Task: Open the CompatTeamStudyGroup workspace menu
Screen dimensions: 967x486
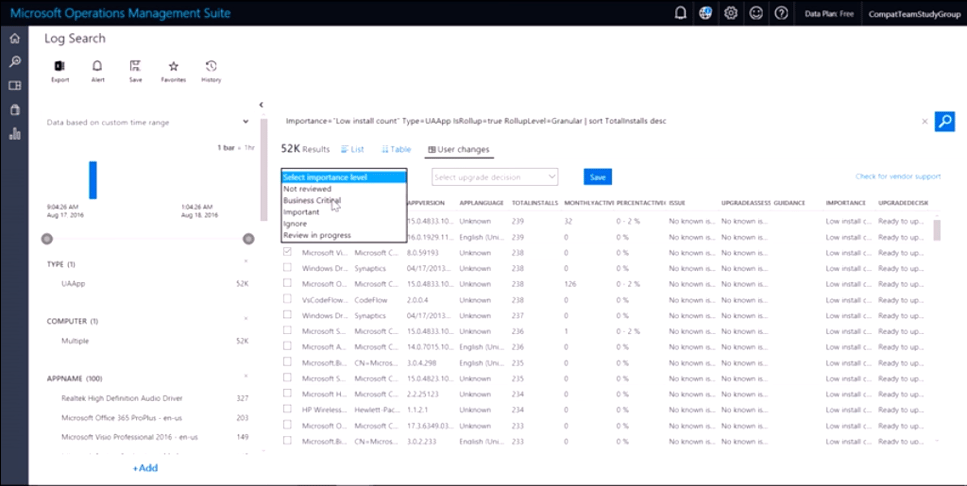Action: pyautogui.click(x=915, y=14)
